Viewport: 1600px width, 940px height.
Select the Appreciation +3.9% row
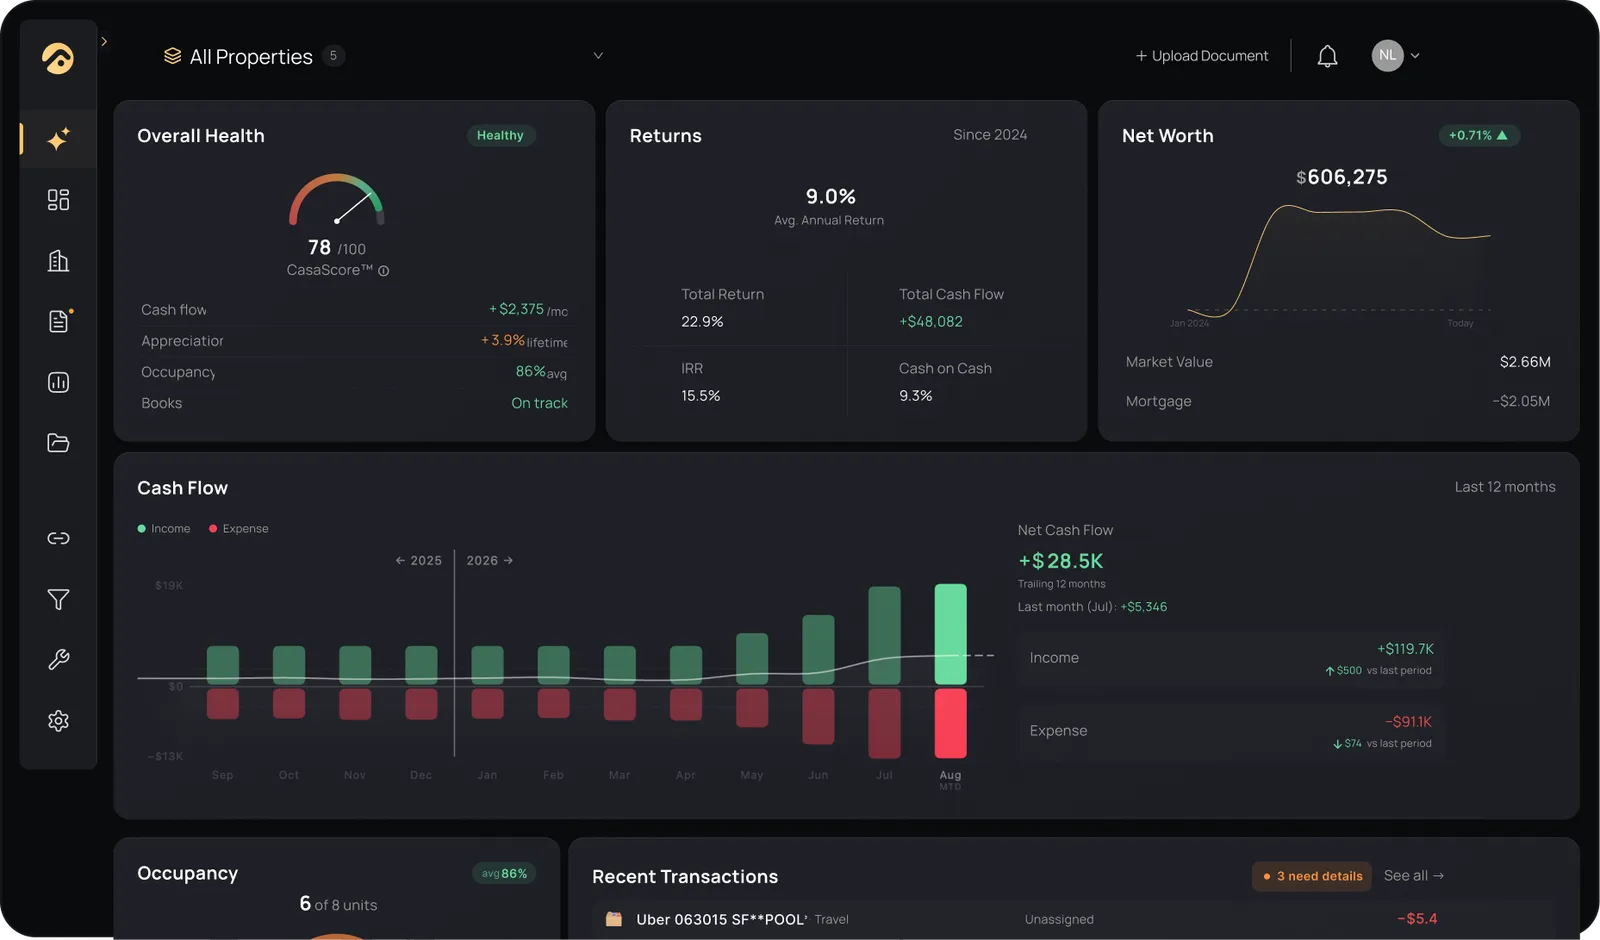click(354, 341)
